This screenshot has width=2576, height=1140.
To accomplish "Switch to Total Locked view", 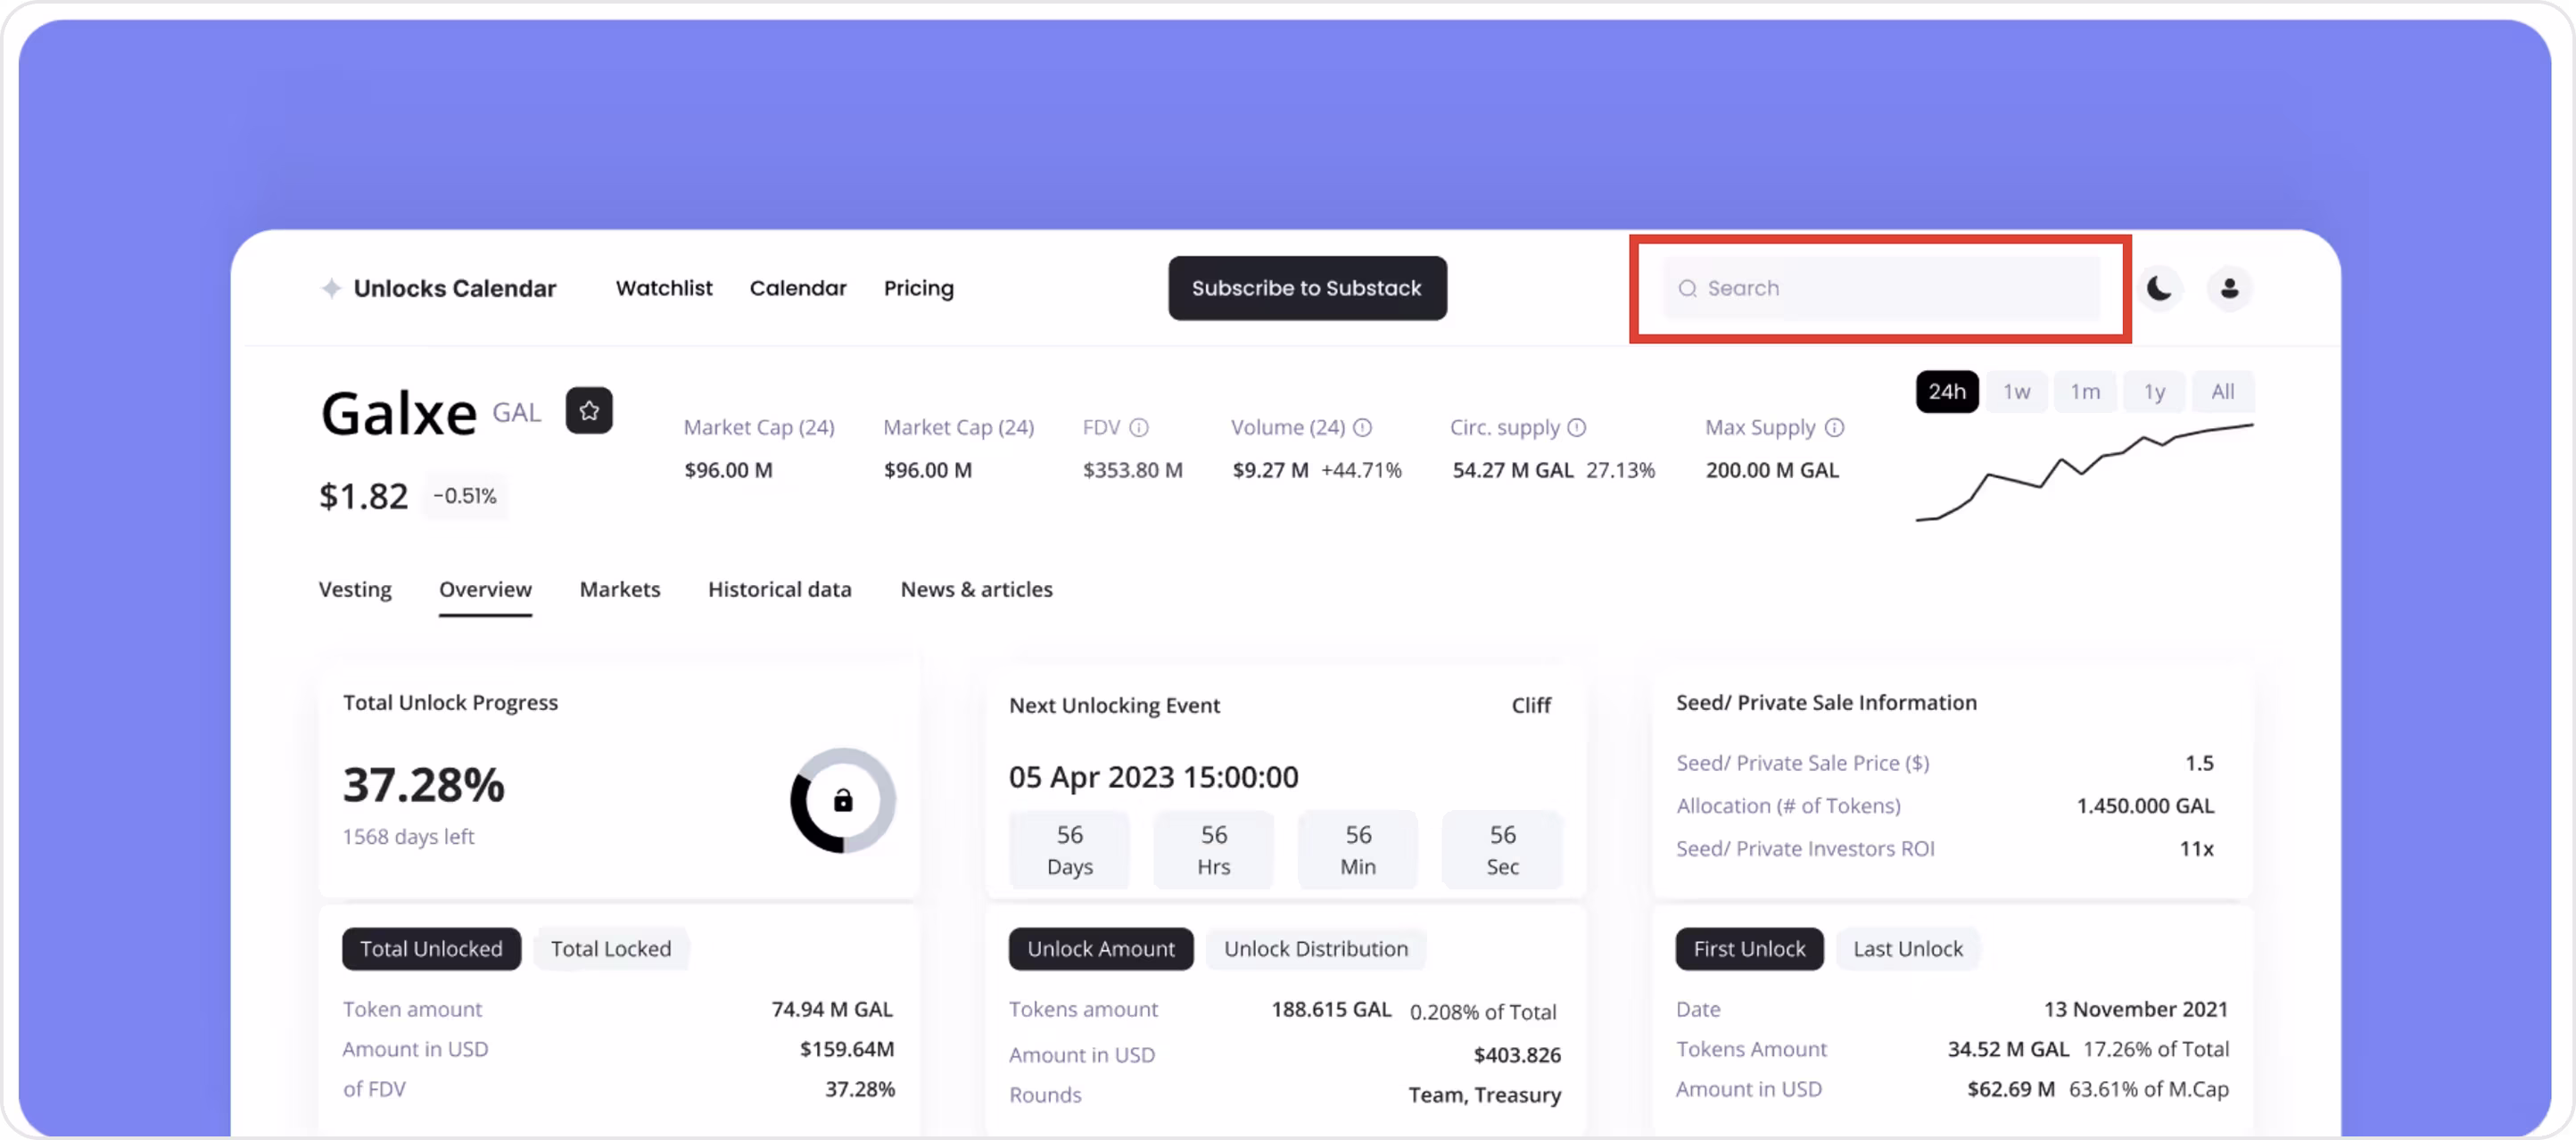I will (610, 948).
